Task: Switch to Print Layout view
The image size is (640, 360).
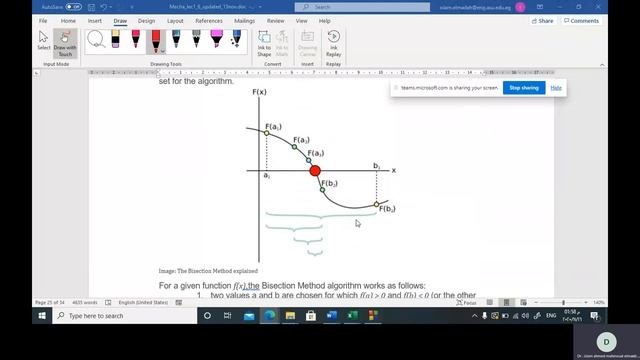Action: tap(506, 302)
